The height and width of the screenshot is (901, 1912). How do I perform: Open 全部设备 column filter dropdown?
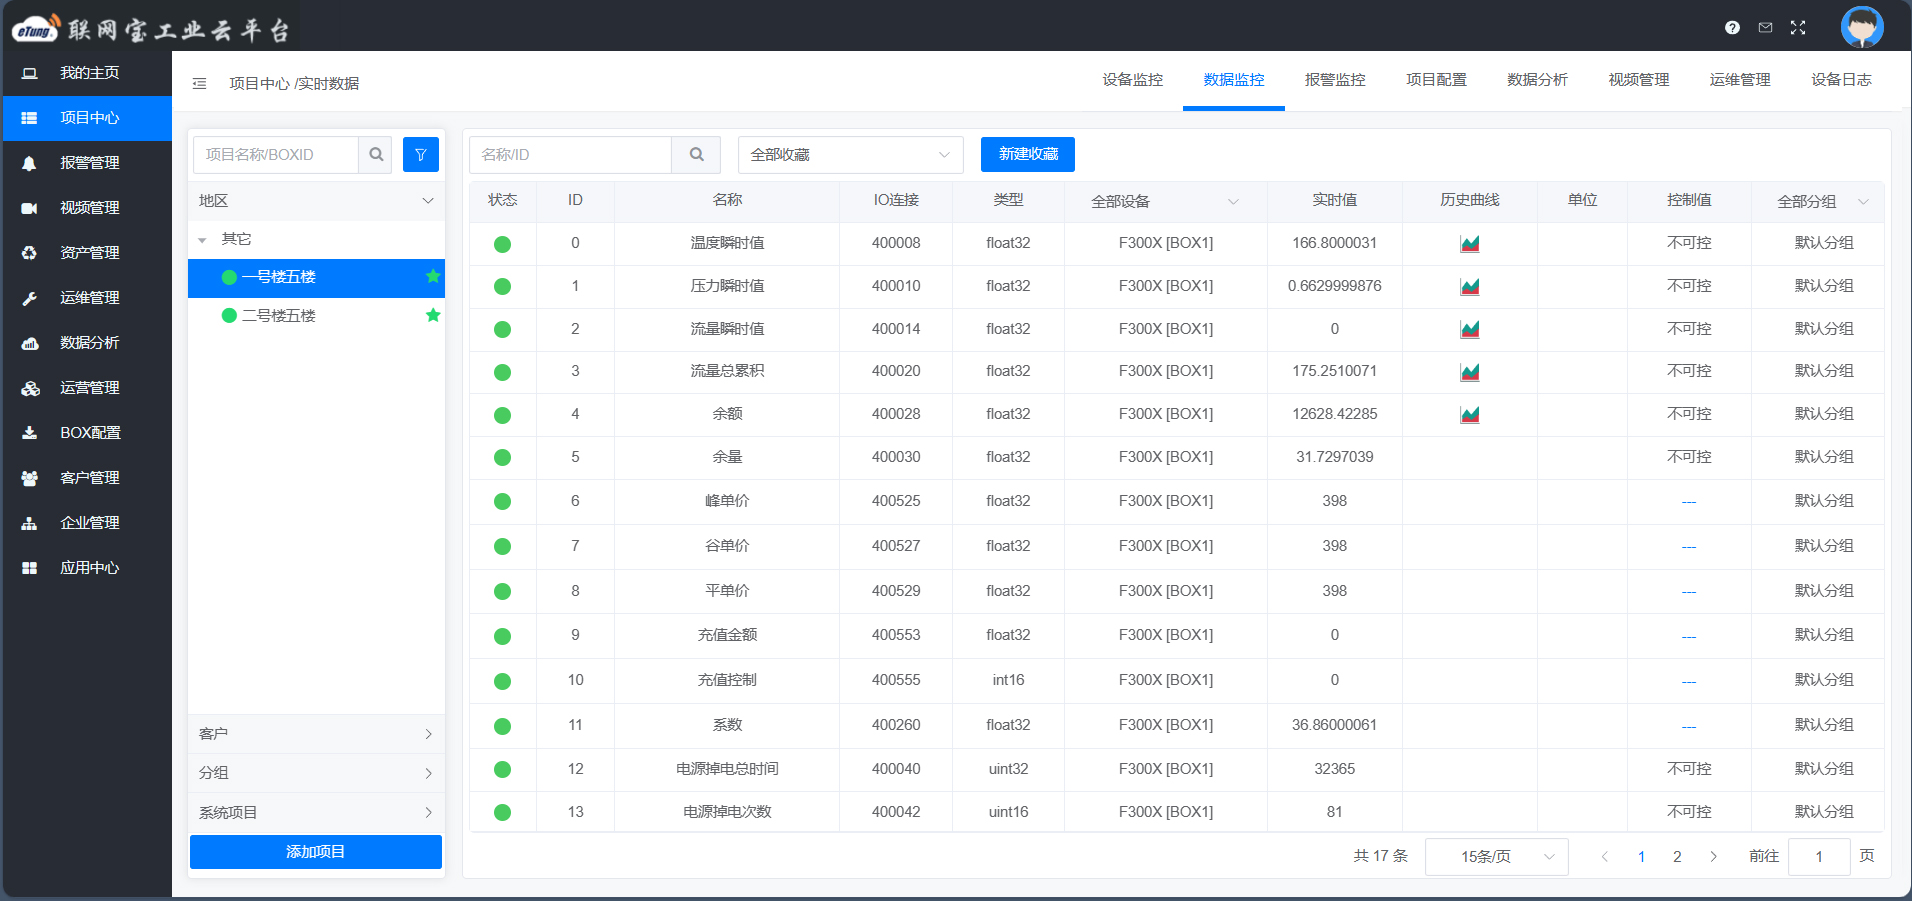click(x=1165, y=202)
